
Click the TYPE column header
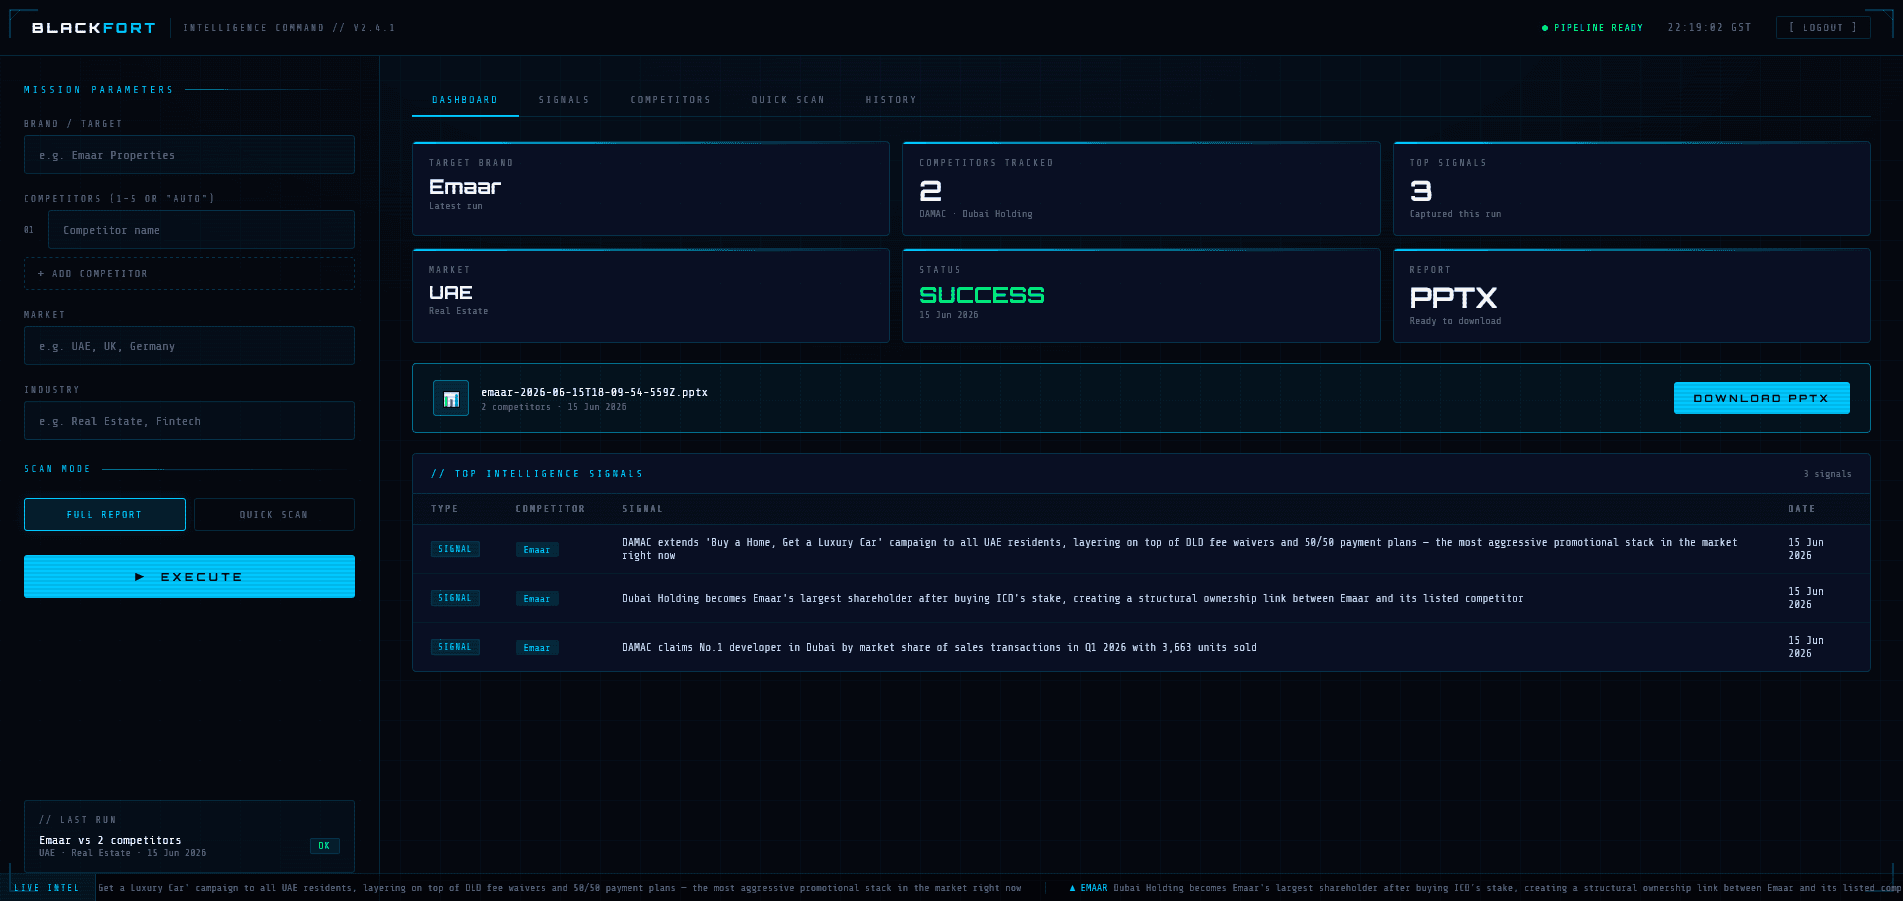pos(445,509)
